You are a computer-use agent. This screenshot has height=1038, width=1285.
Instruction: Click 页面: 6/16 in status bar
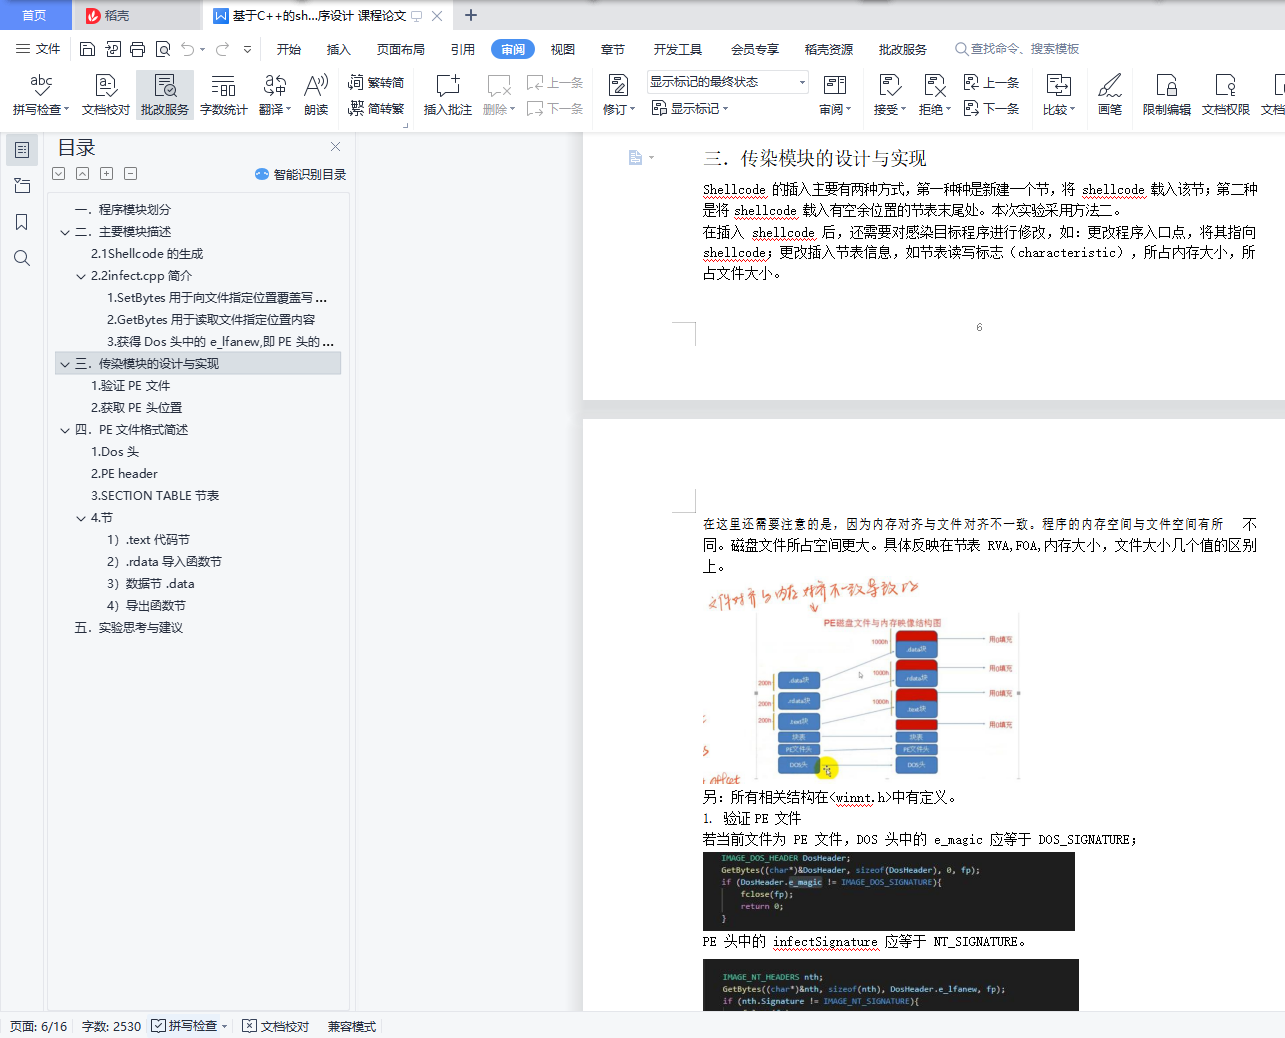(x=39, y=1026)
